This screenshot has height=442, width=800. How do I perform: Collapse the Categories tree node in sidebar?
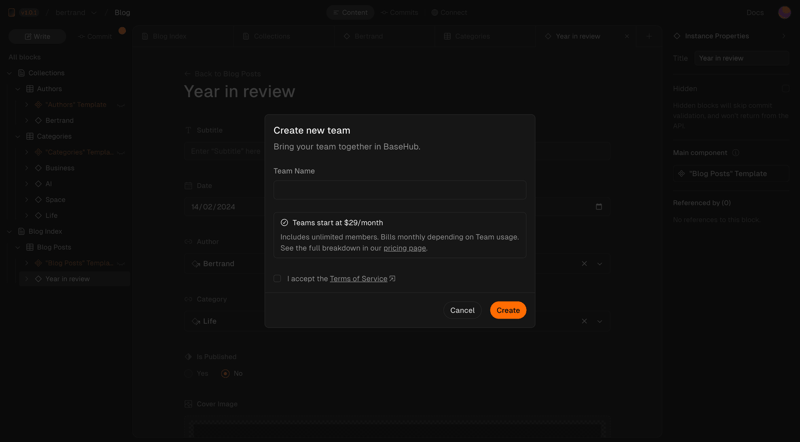(x=18, y=136)
